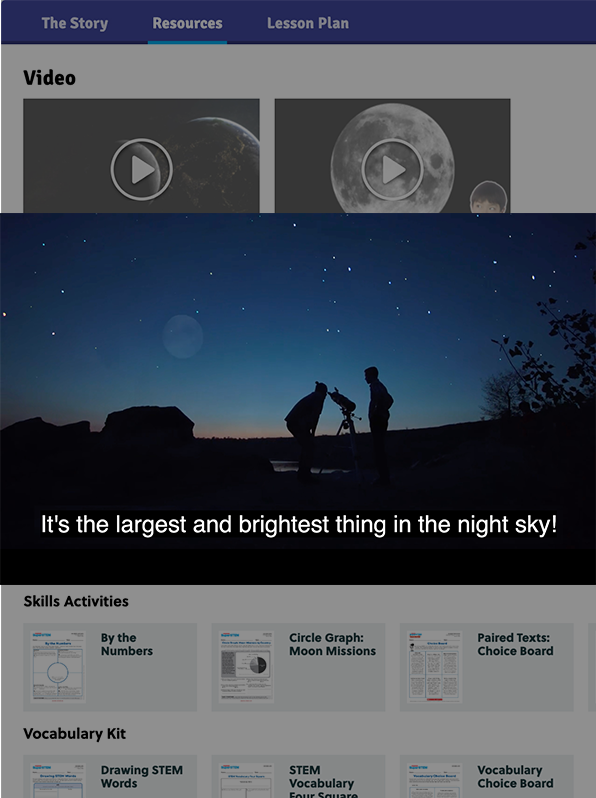
Task: Open The Story tab
Action: (75, 23)
